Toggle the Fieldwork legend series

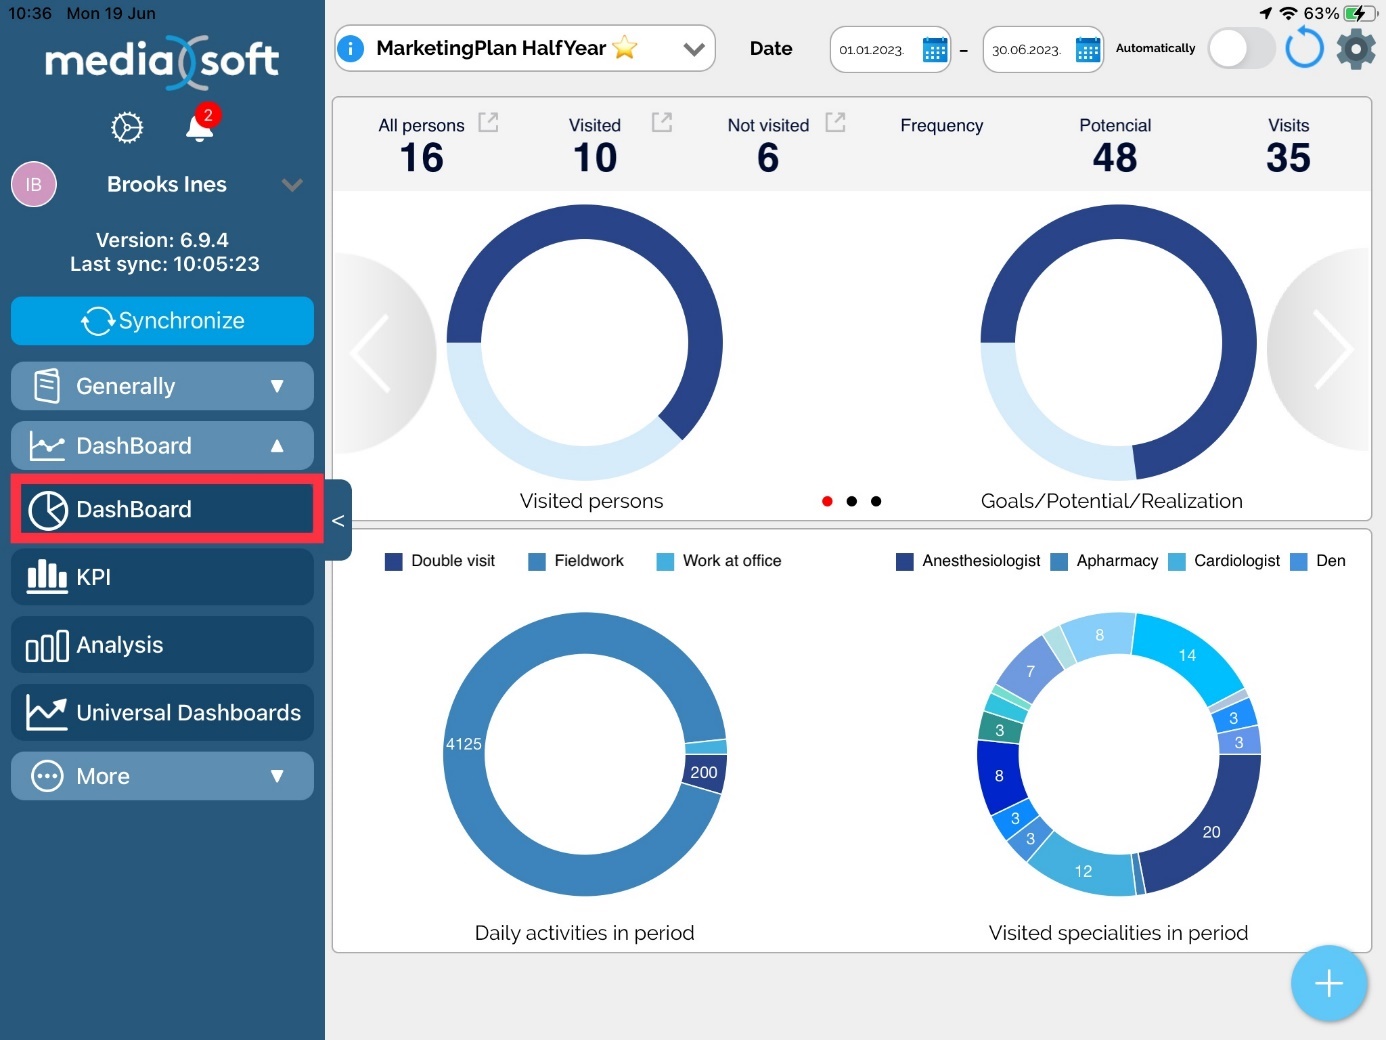pos(576,561)
